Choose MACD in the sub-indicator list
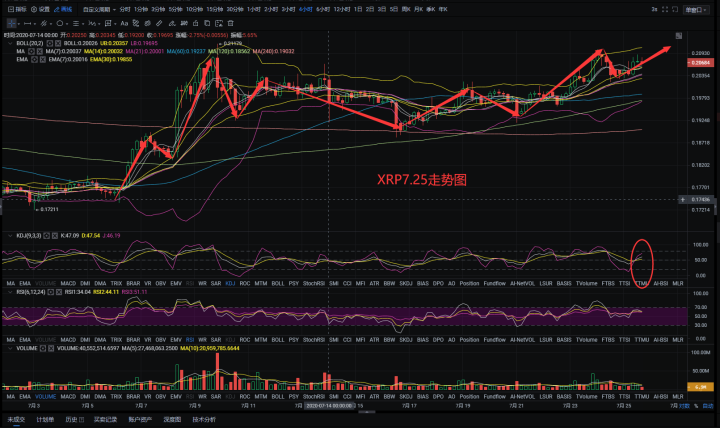Screen dimensions: 720x428 [x=68, y=284]
